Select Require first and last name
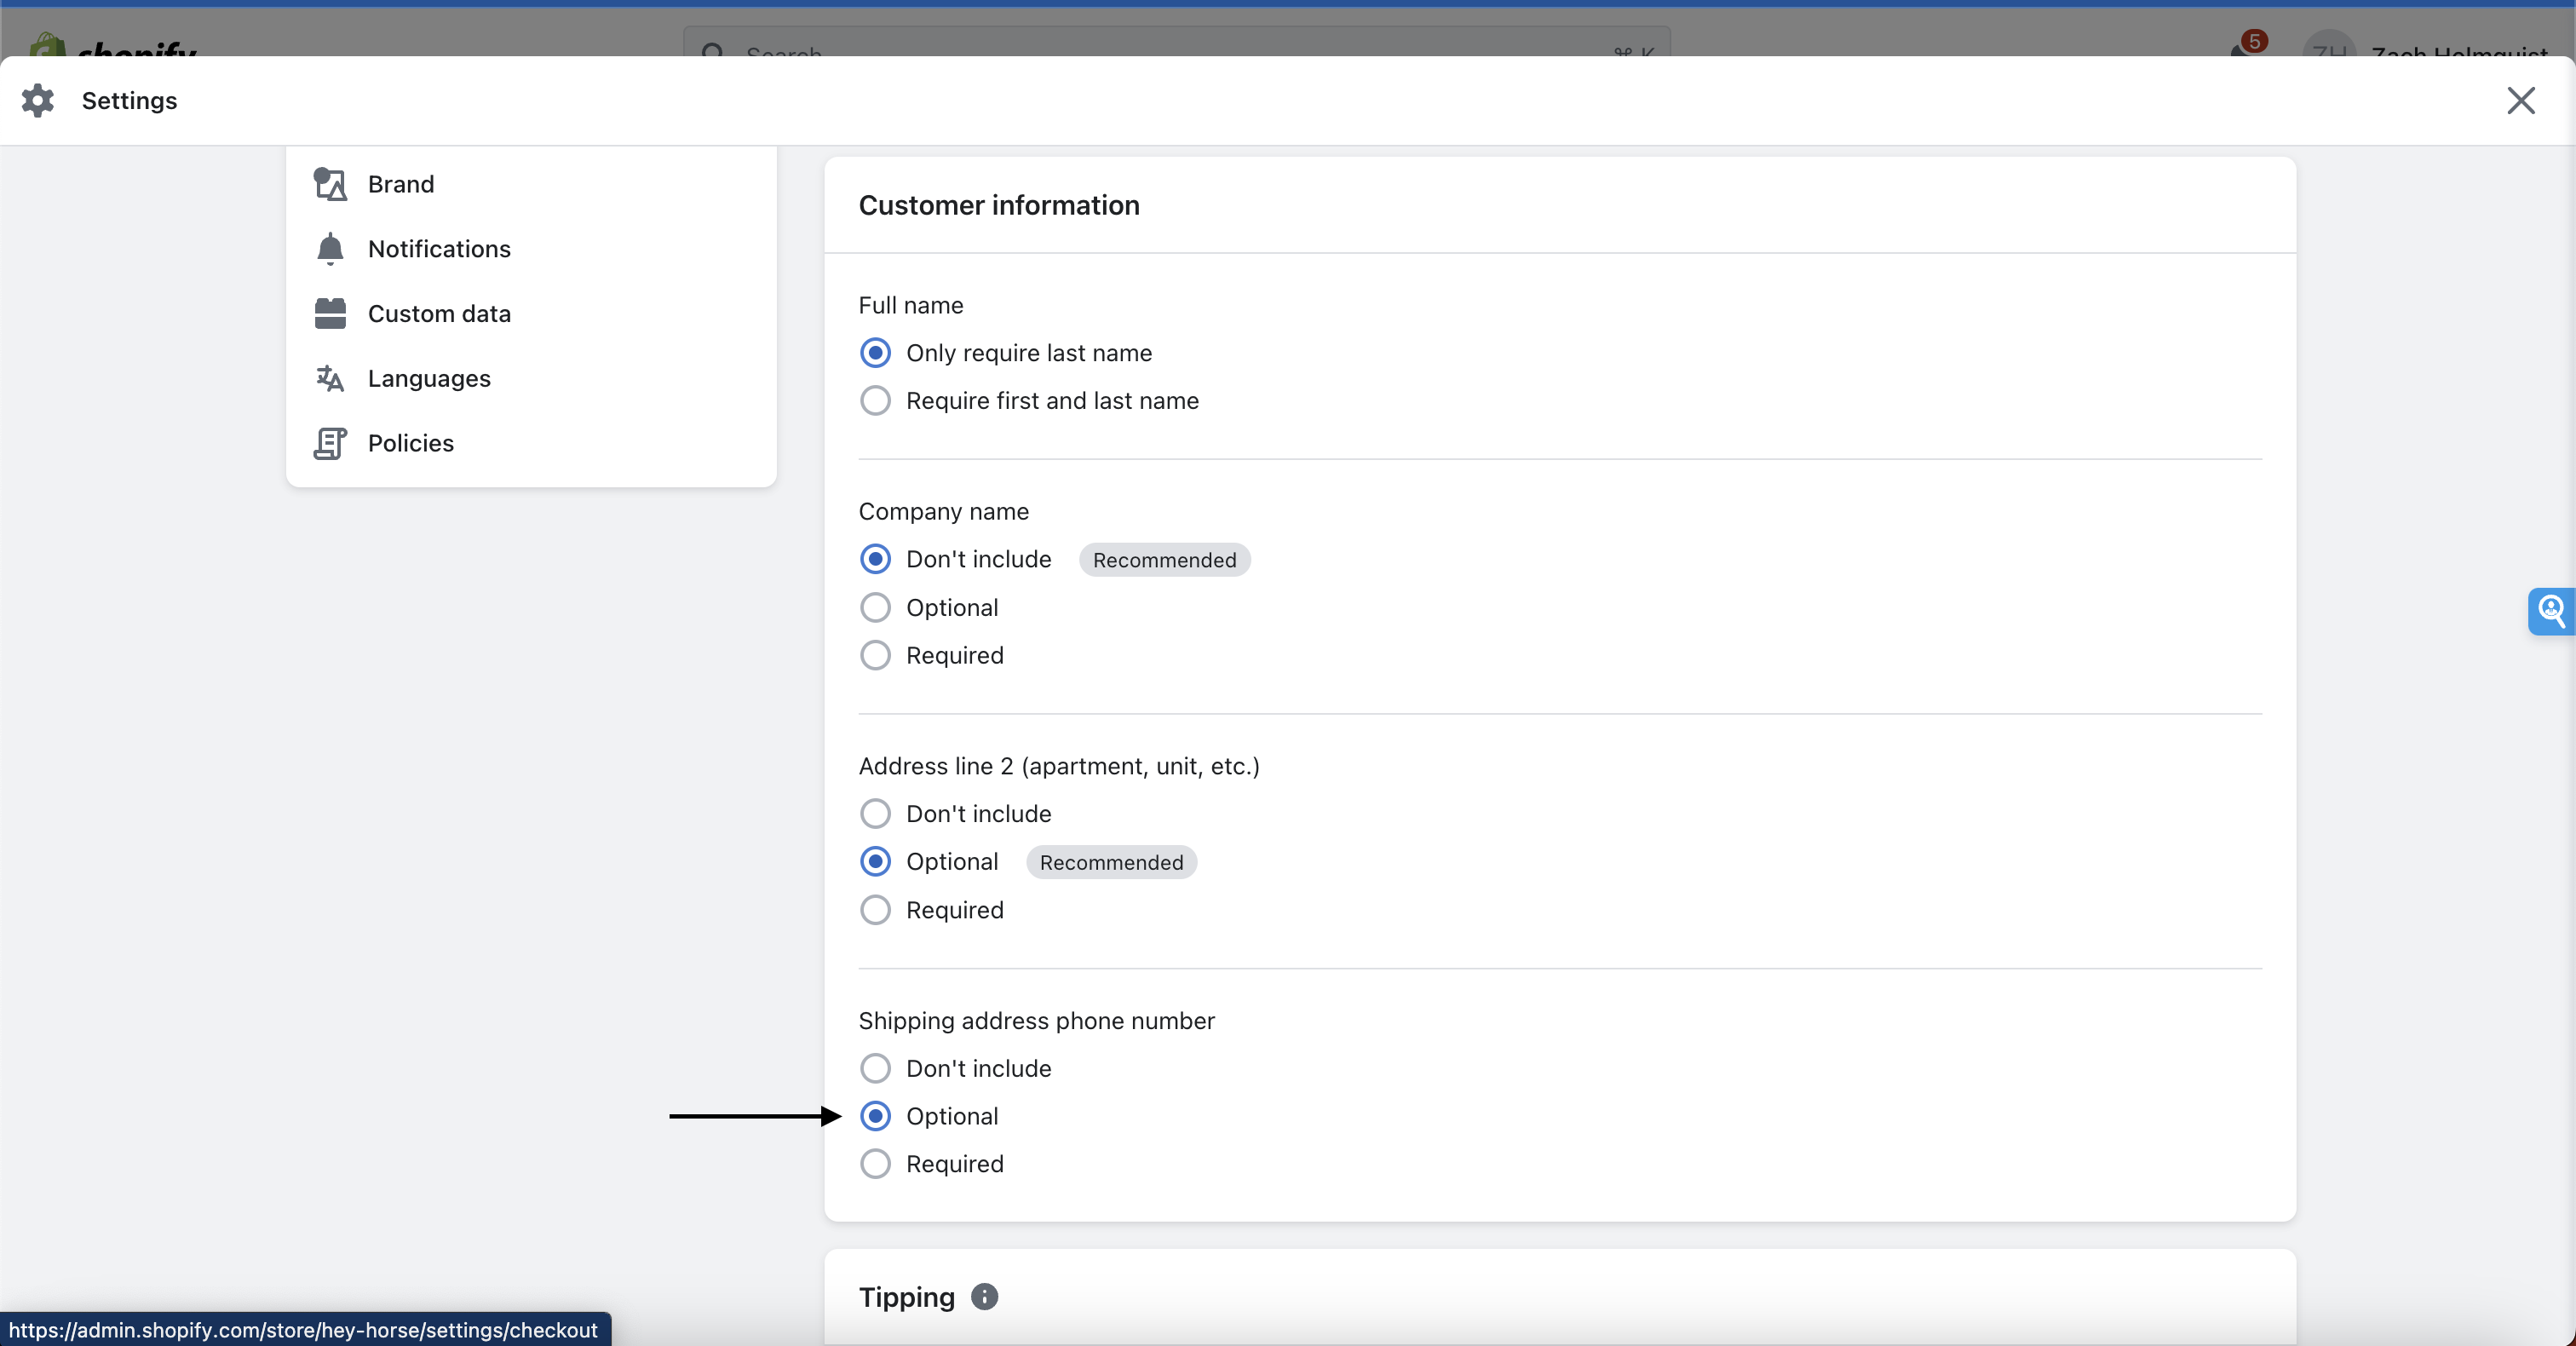This screenshot has width=2576, height=1346. [875, 401]
